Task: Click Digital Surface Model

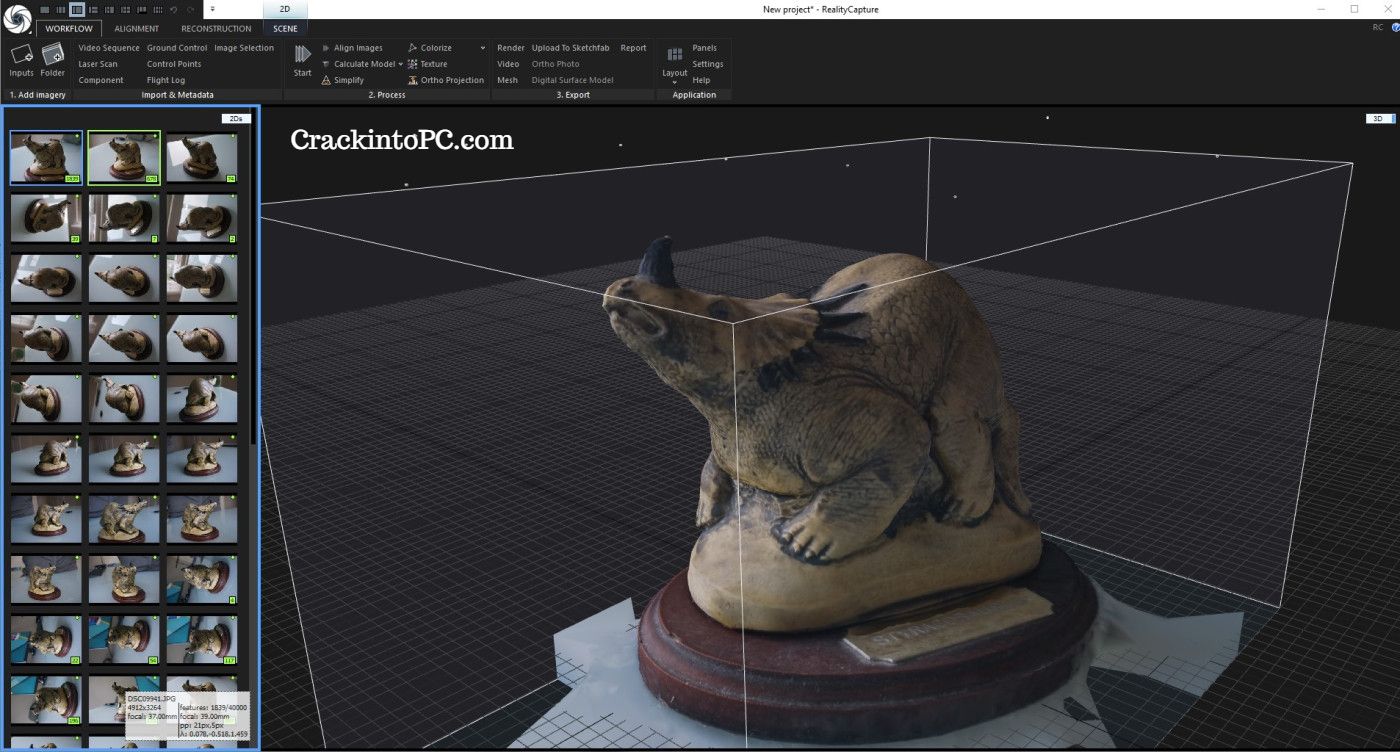Action: tap(572, 80)
